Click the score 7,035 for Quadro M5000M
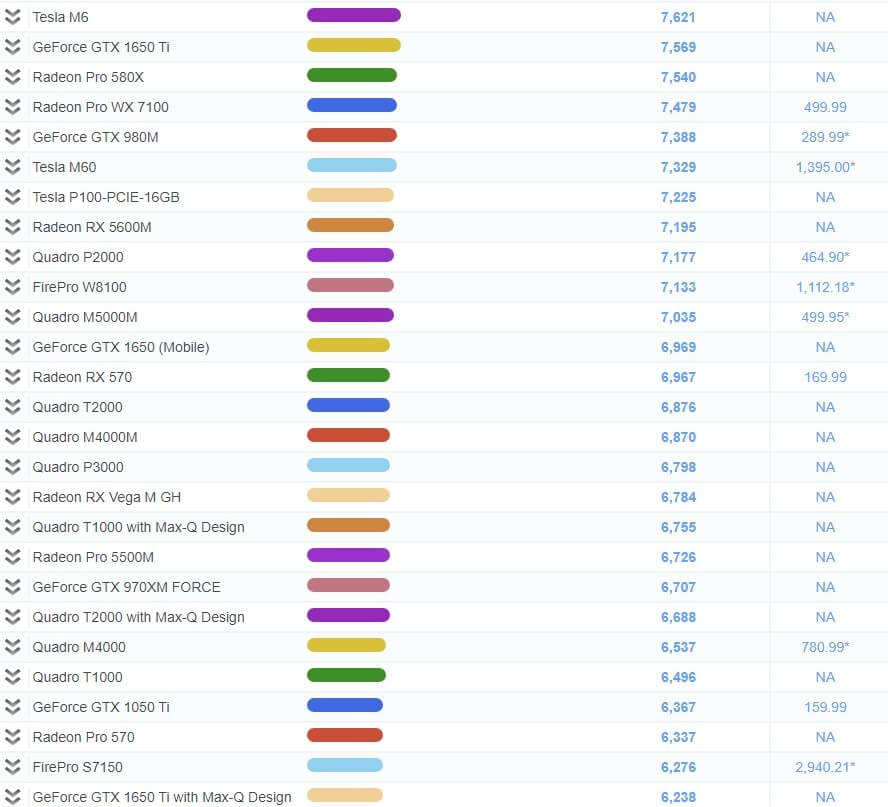The width and height of the screenshot is (888, 807). (x=678, y=318)
